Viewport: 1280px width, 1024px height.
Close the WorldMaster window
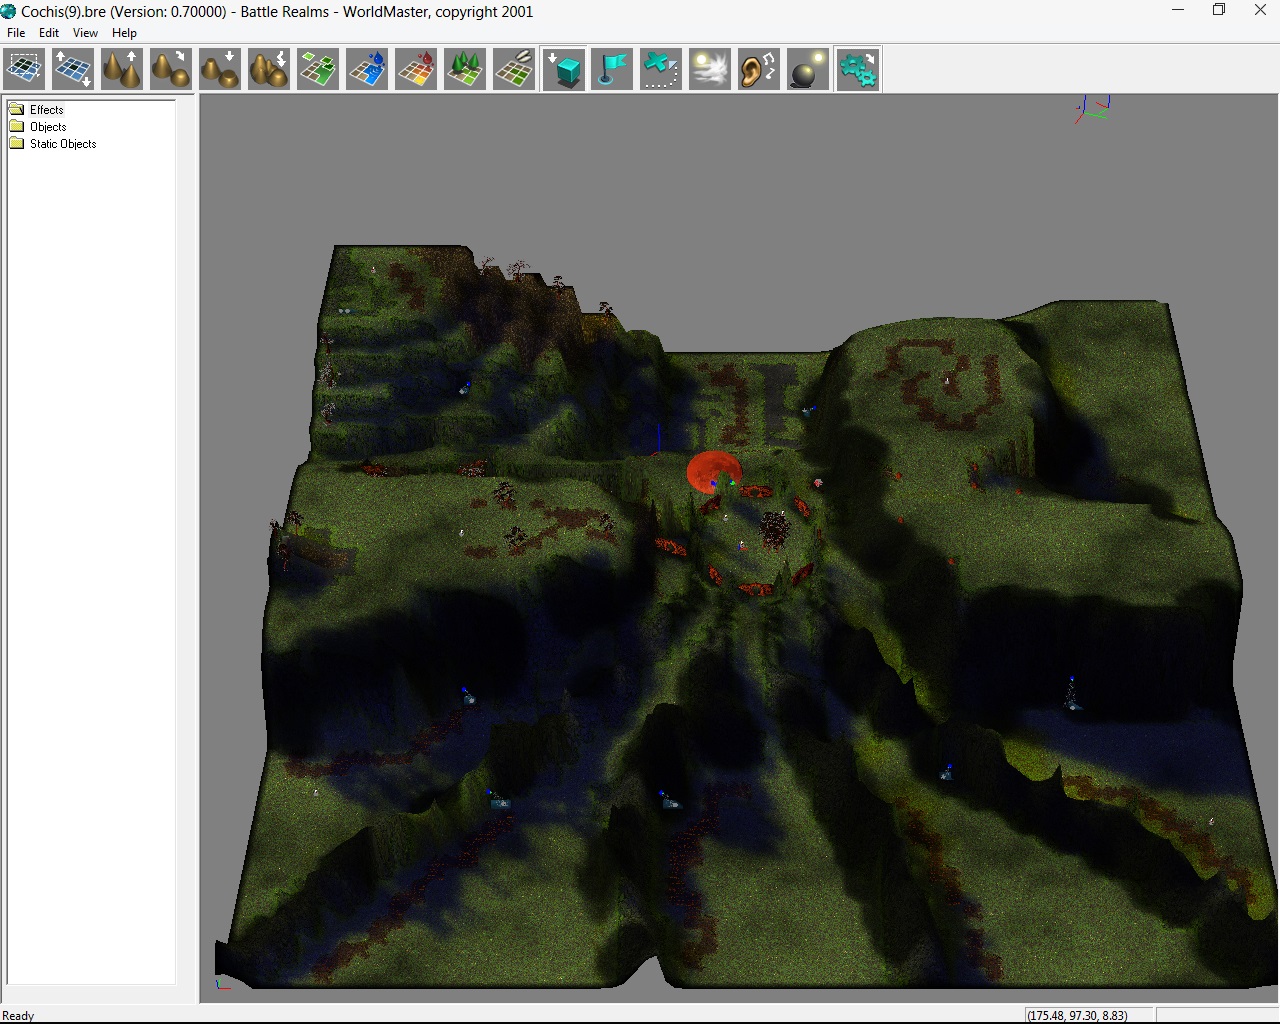pos(1260,11)
